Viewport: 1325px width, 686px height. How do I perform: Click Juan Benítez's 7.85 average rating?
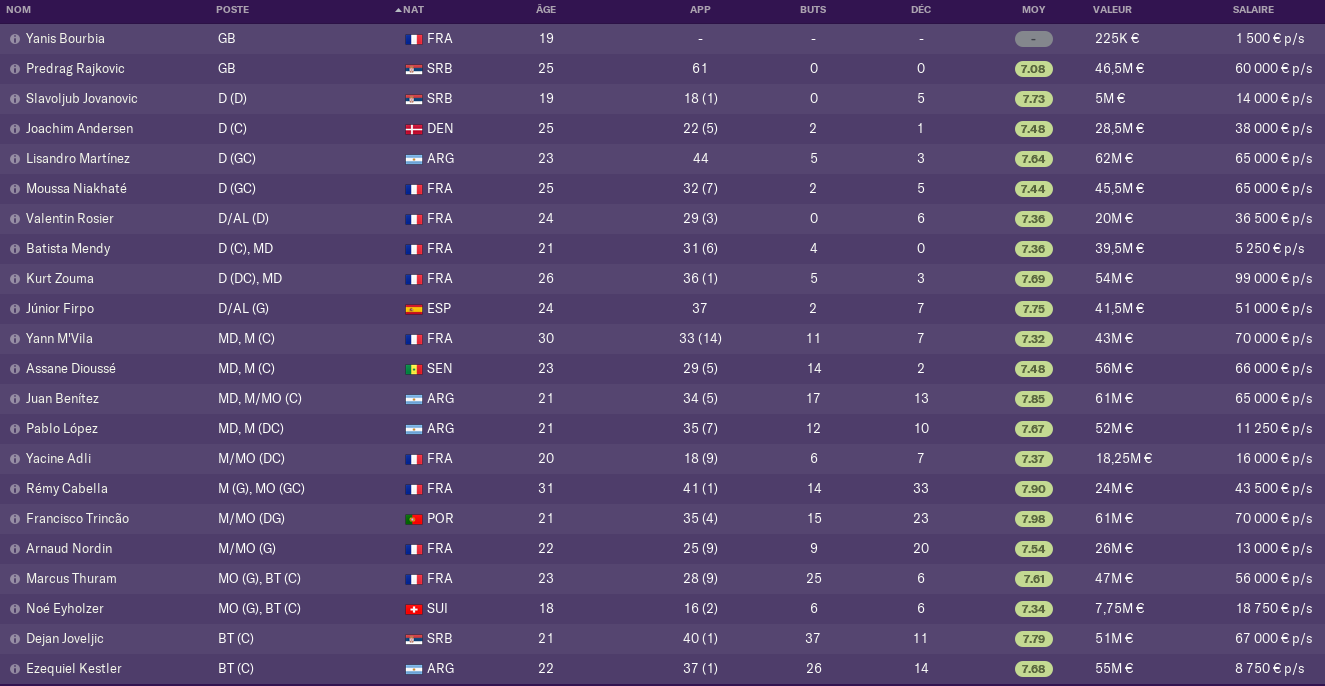click(x=1034, y=399)
